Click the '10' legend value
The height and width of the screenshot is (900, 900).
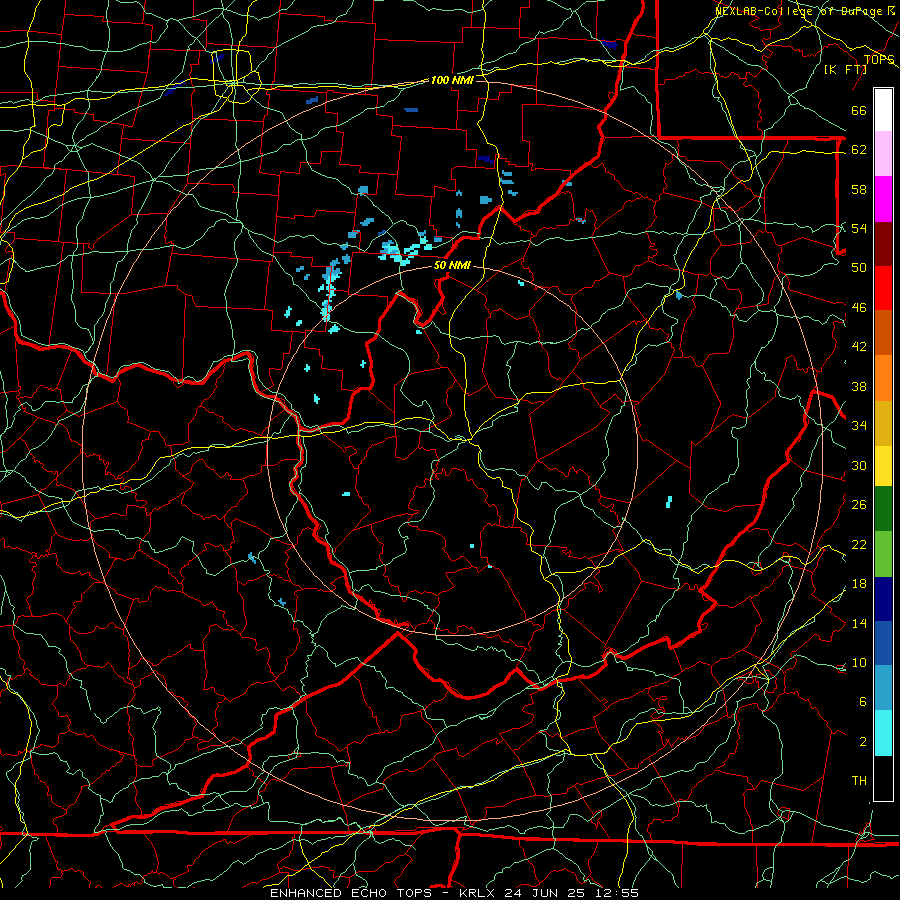pyautogui.click(x=859, y=663)
